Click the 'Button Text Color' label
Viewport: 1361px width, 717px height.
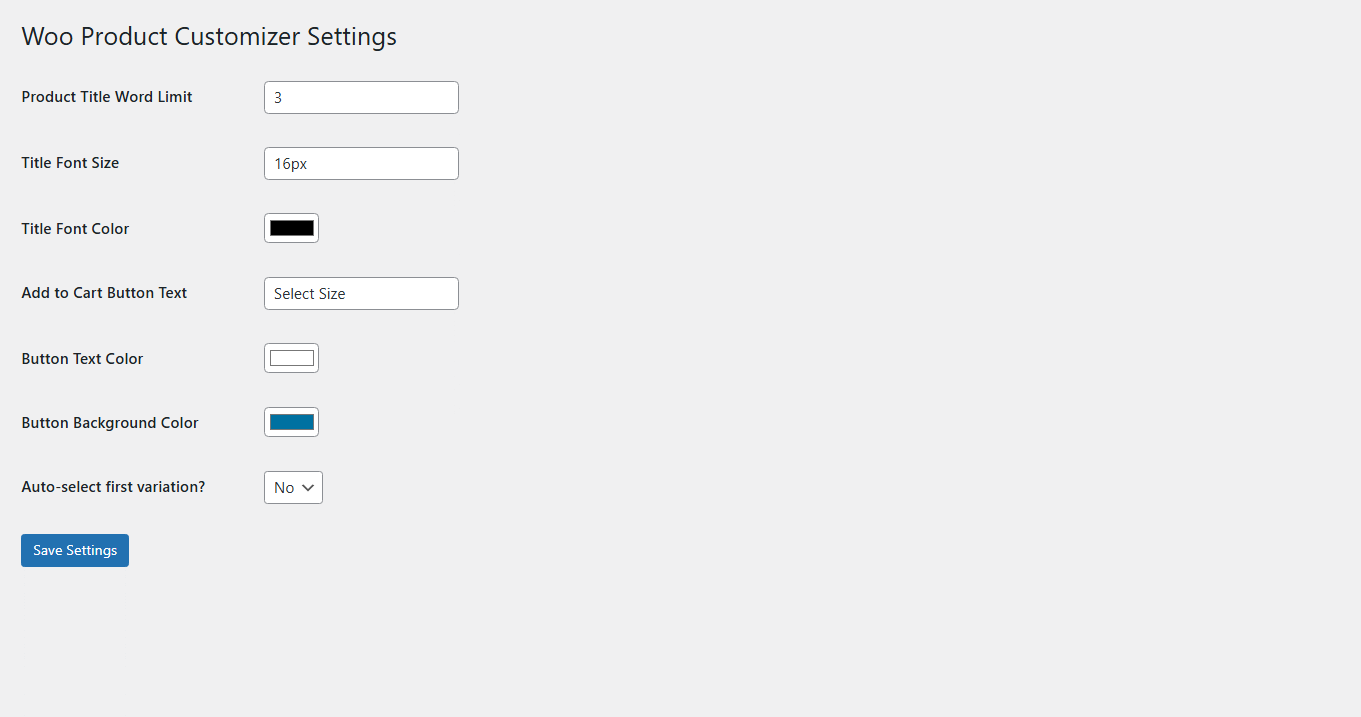coord(82,359)
